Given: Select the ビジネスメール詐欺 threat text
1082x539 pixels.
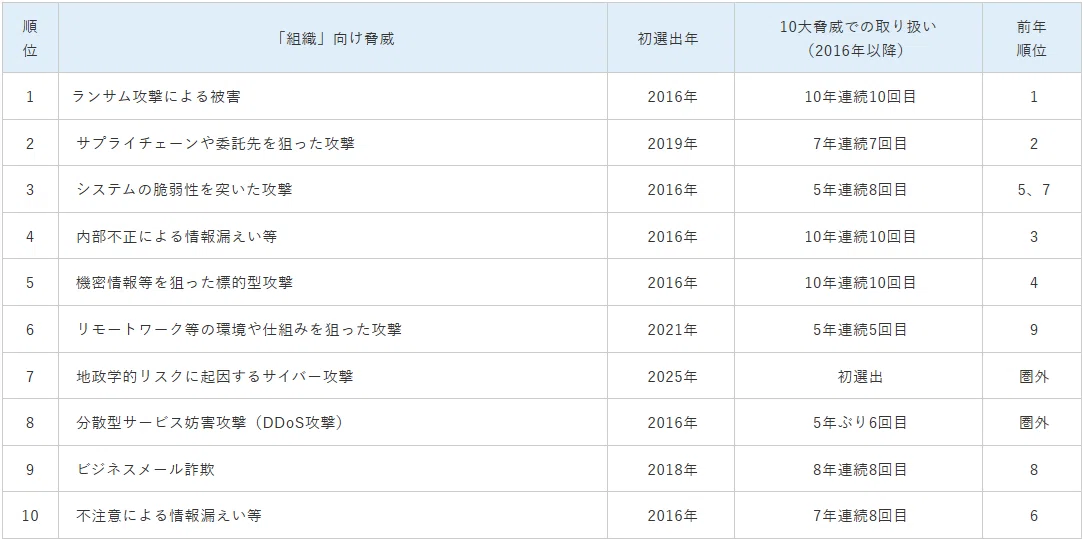Looking at the screenshot, I should (146, 470).
